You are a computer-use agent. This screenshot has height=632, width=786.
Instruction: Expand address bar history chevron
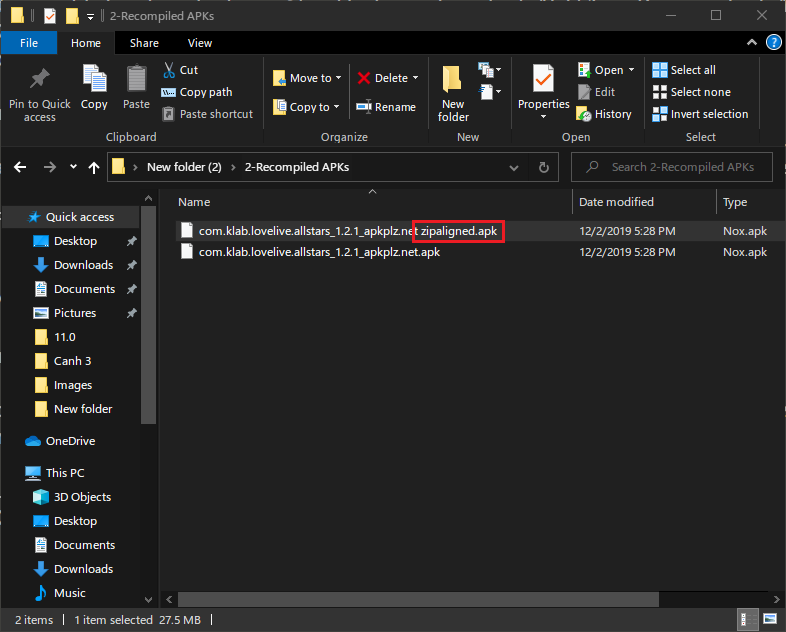(514, 167)
